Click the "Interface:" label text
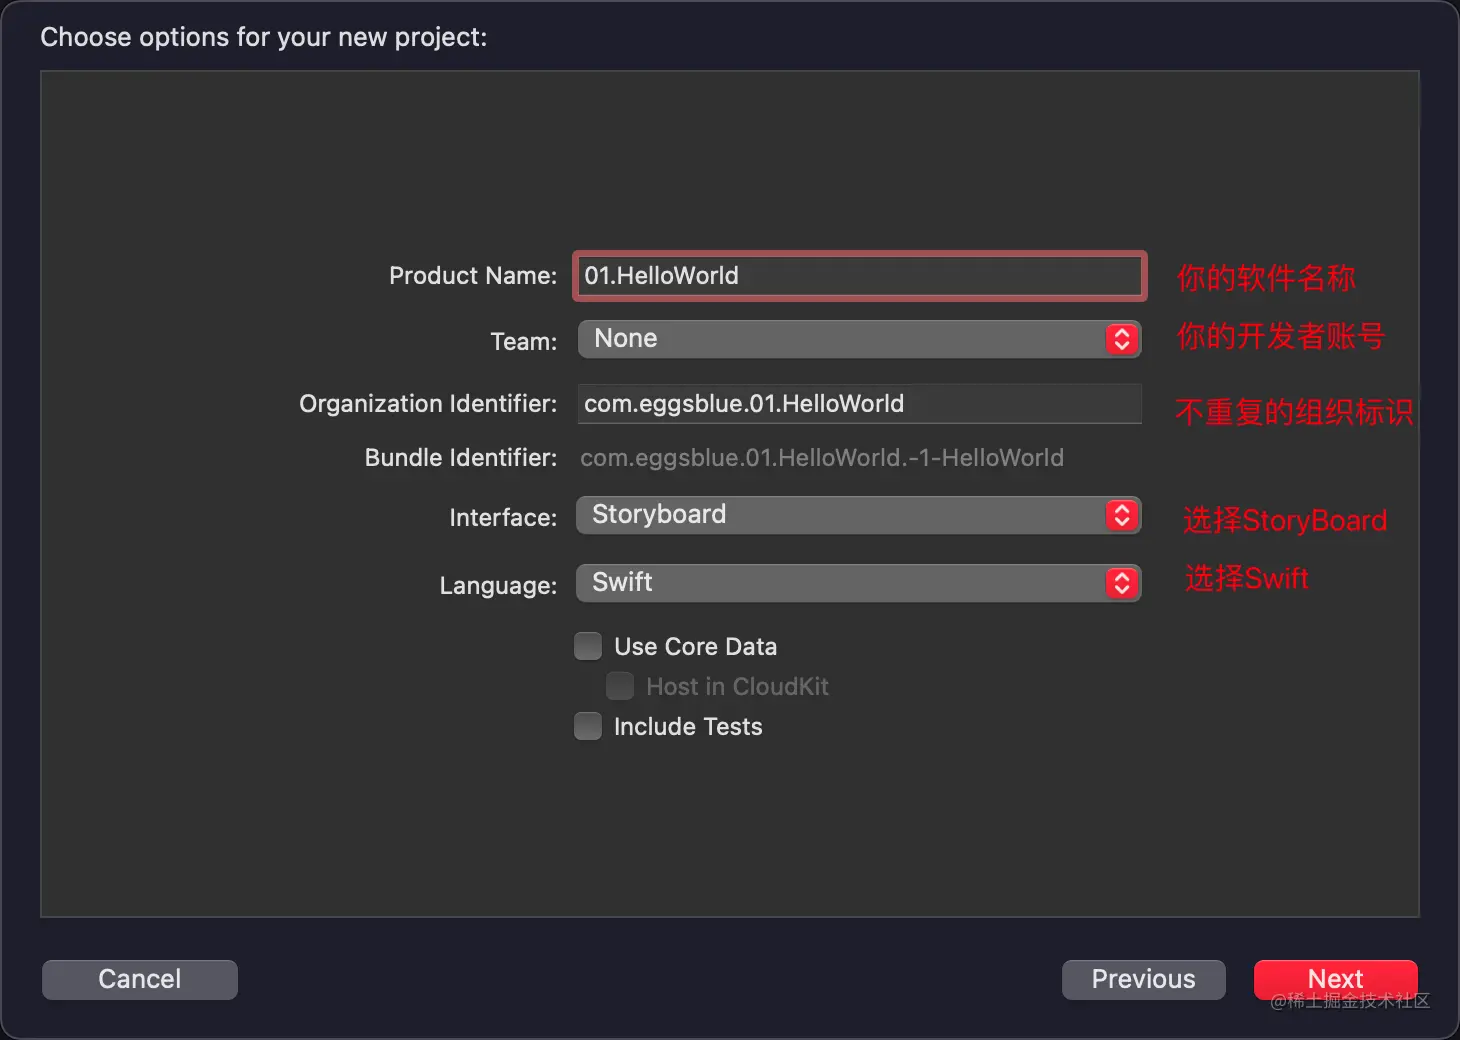Viewport: 1460px width, 1040px height. click(x=503, y=517)
